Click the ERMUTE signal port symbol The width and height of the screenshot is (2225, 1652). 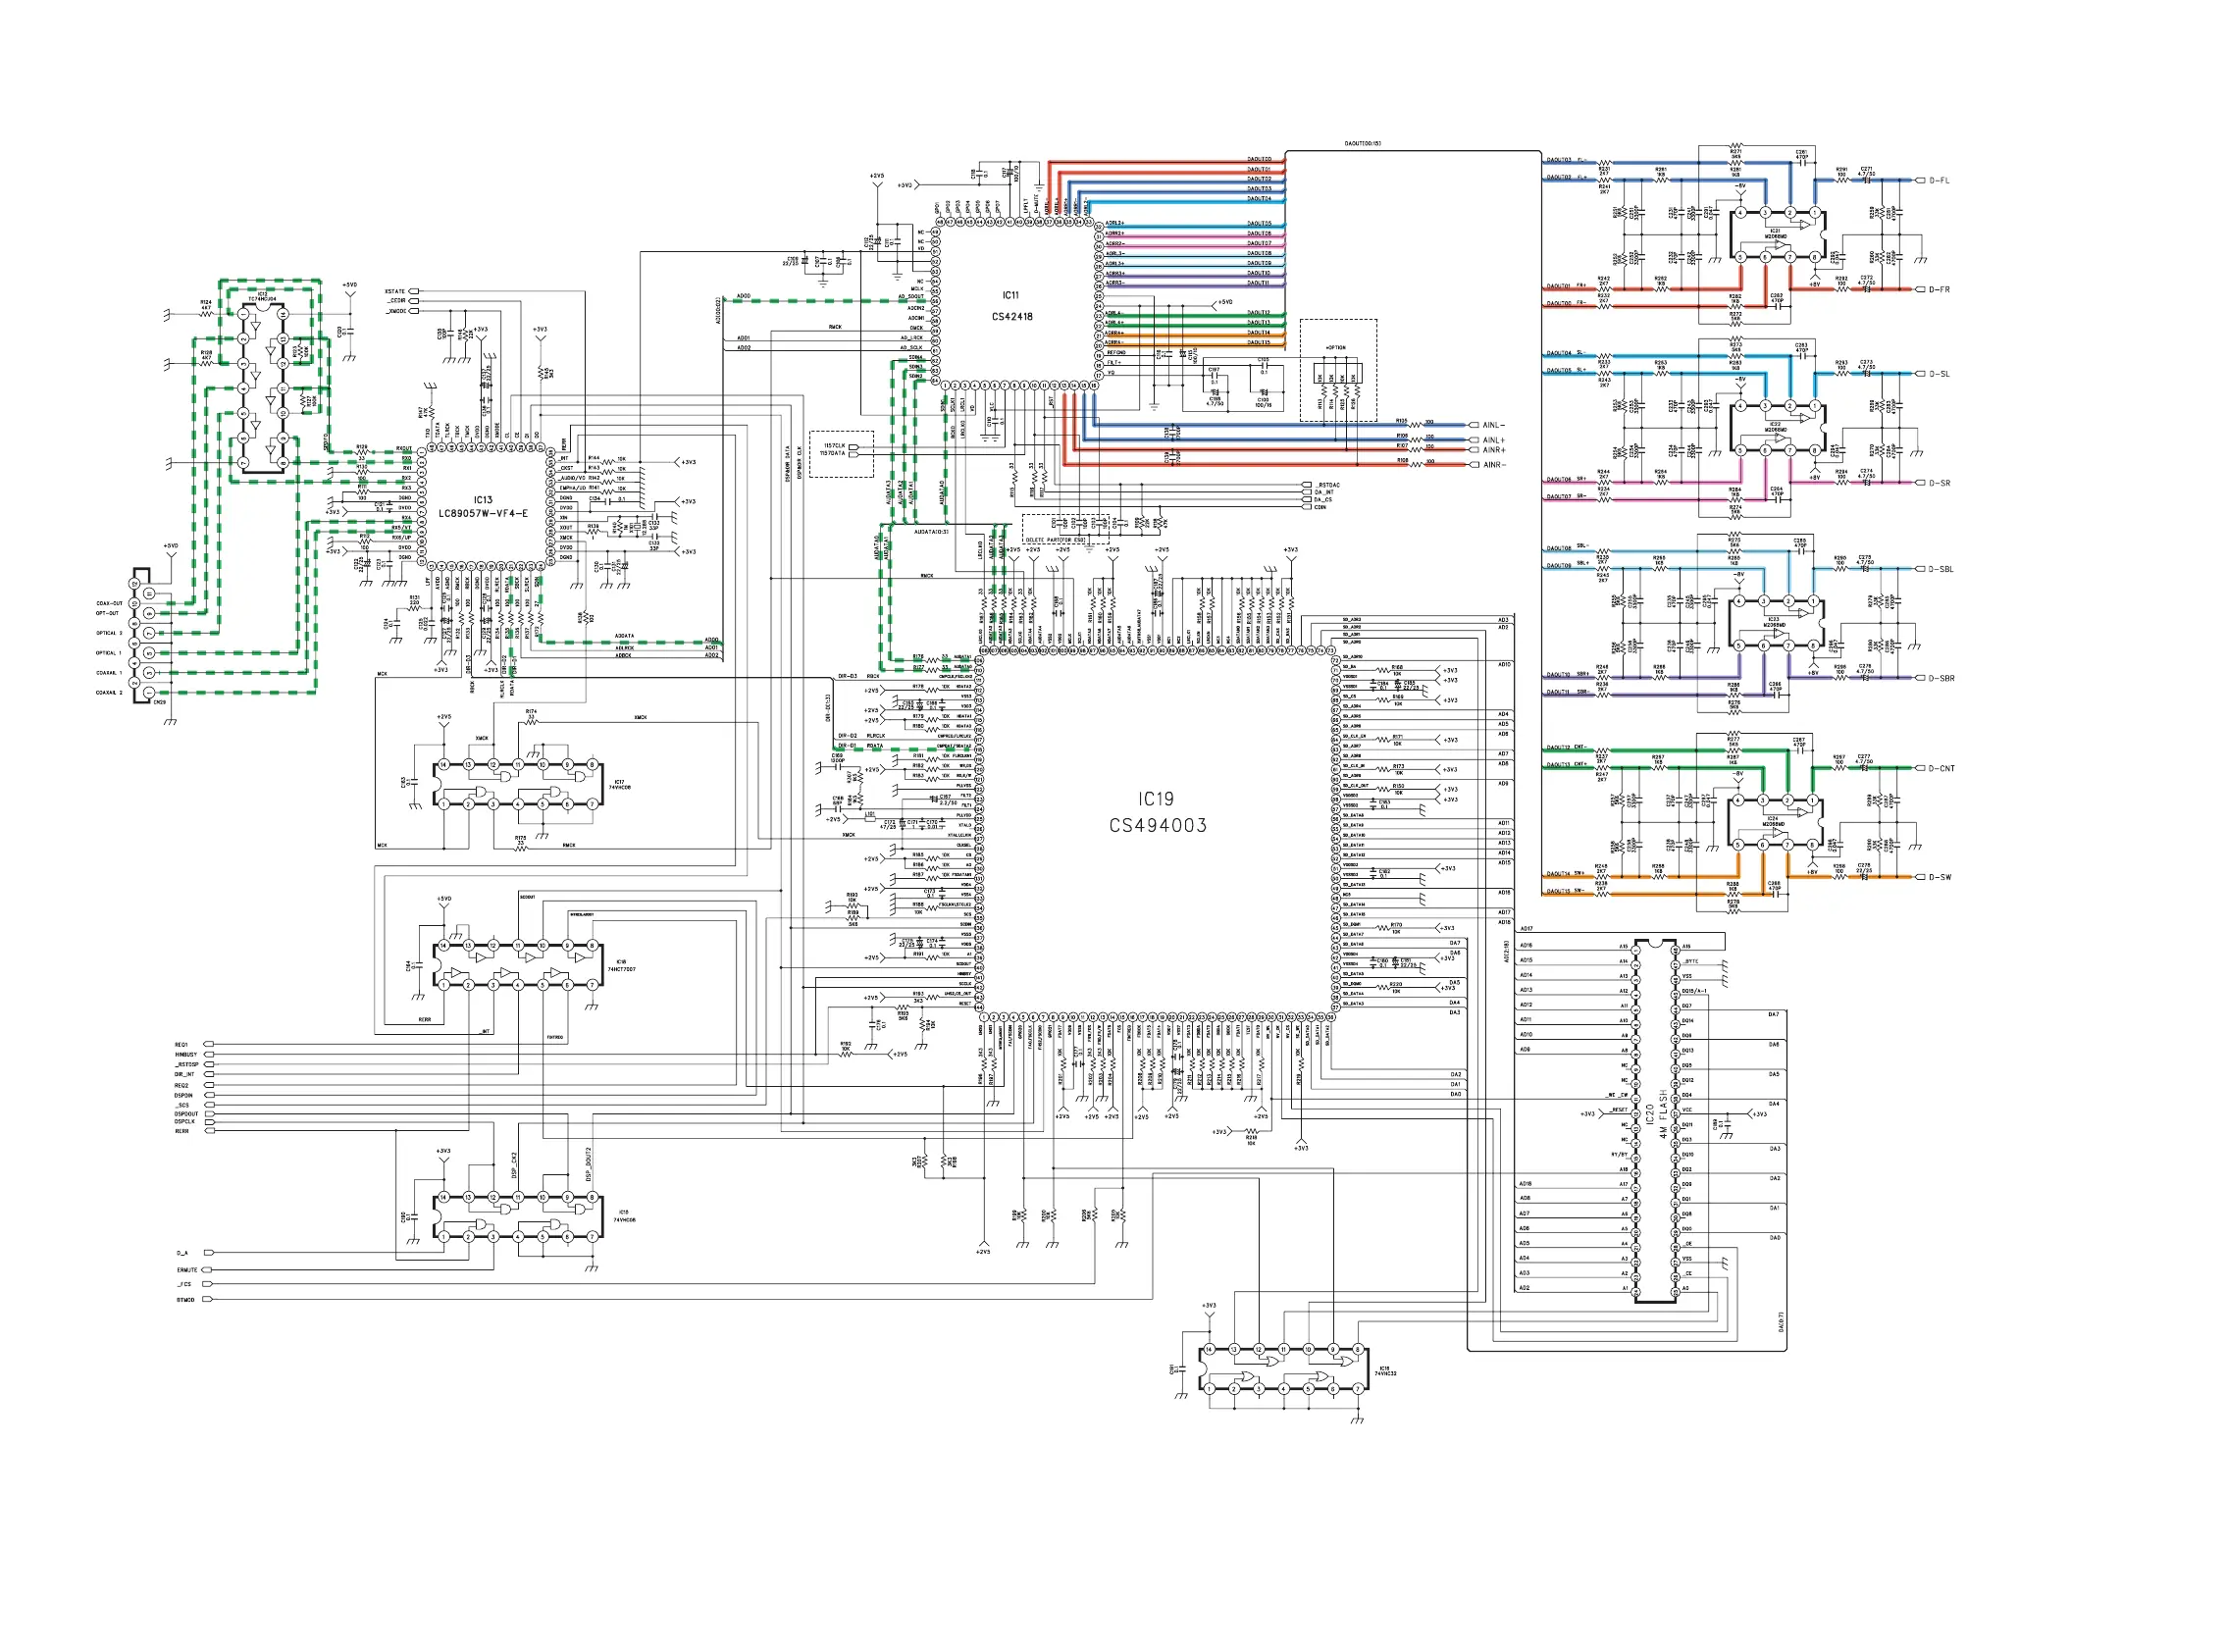click(208, 1270)
